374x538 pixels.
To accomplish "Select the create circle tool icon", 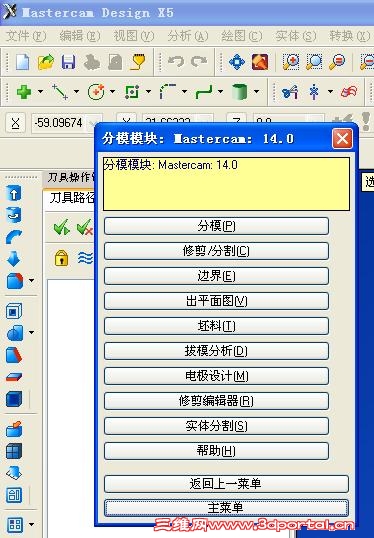I will pyautogui.click(x=96, y=92).
